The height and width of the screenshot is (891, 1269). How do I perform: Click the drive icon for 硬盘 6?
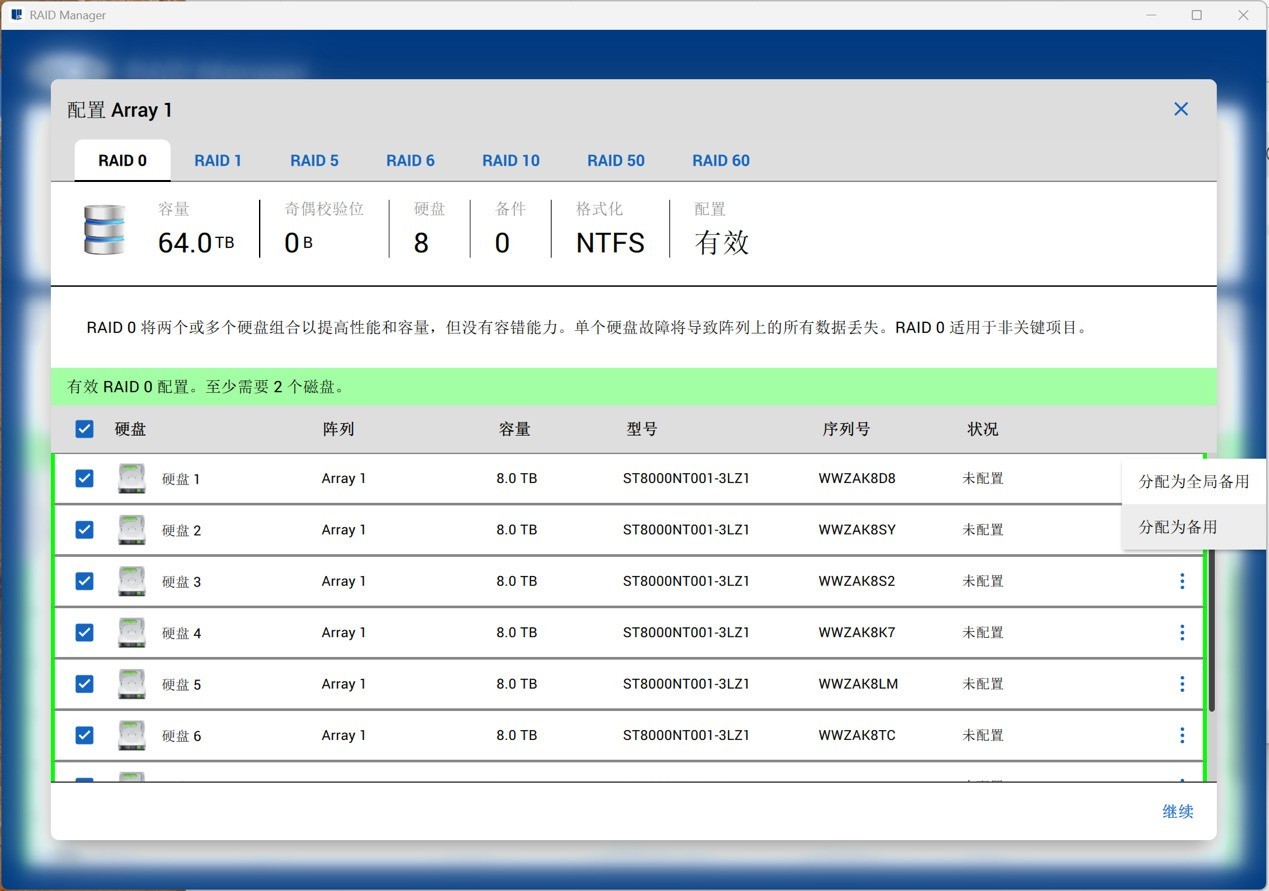point(132,735)
